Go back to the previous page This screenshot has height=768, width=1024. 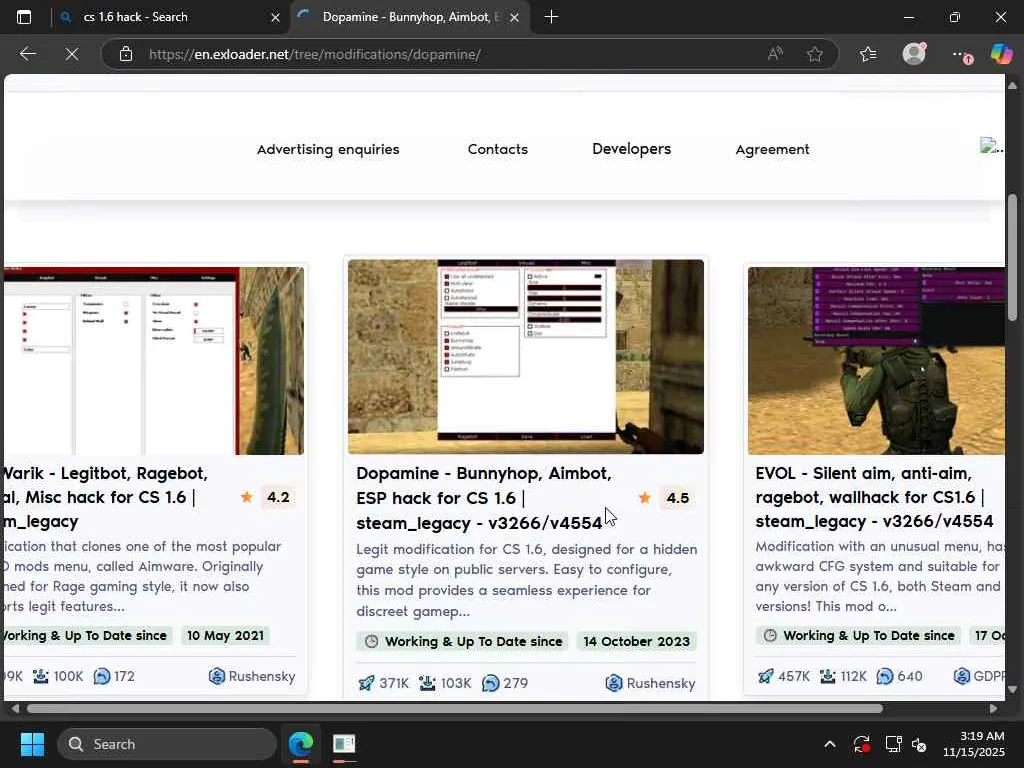(27, 54)
